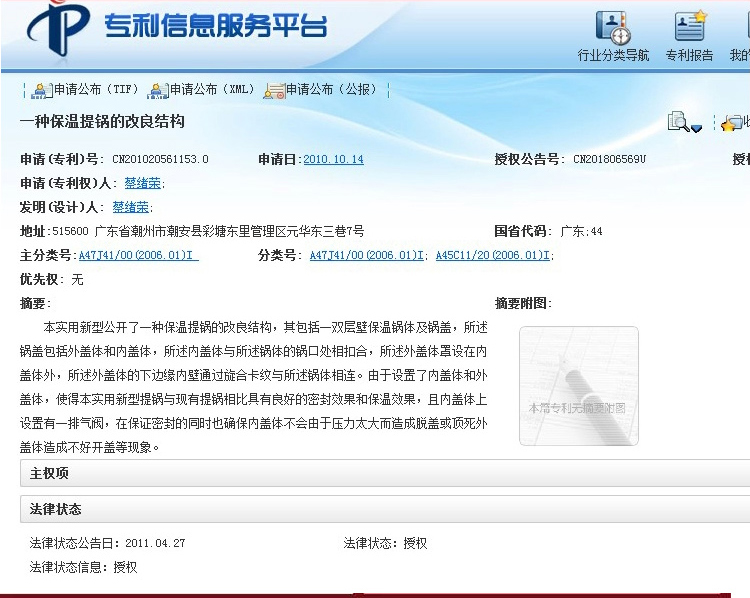Click the favorites star folder icon
The height and width of the screenshot is (598, 750).
click(732, 123)
